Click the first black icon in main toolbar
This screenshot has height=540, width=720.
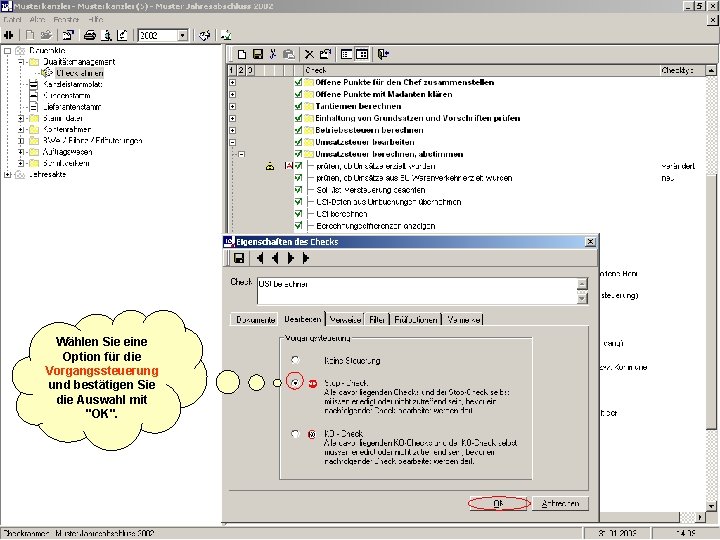tap(9, 35)
